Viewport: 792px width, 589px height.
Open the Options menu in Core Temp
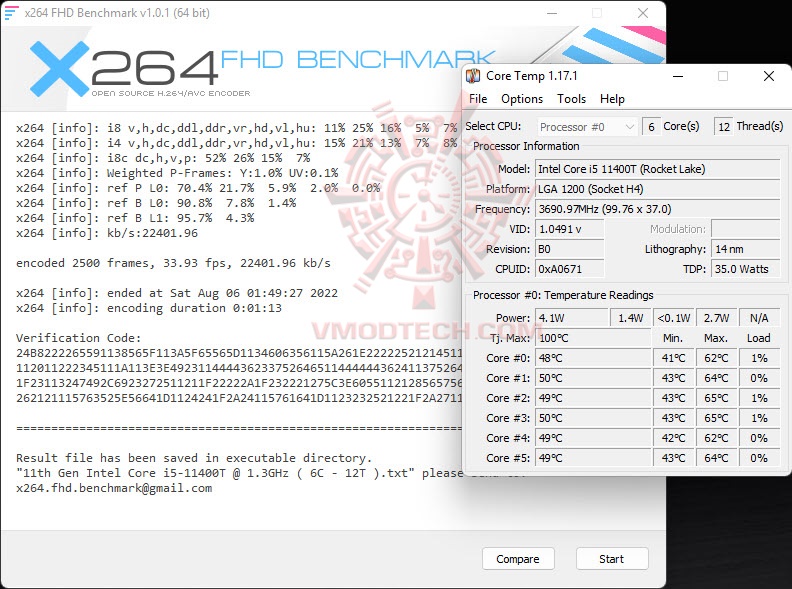(522, 99)
